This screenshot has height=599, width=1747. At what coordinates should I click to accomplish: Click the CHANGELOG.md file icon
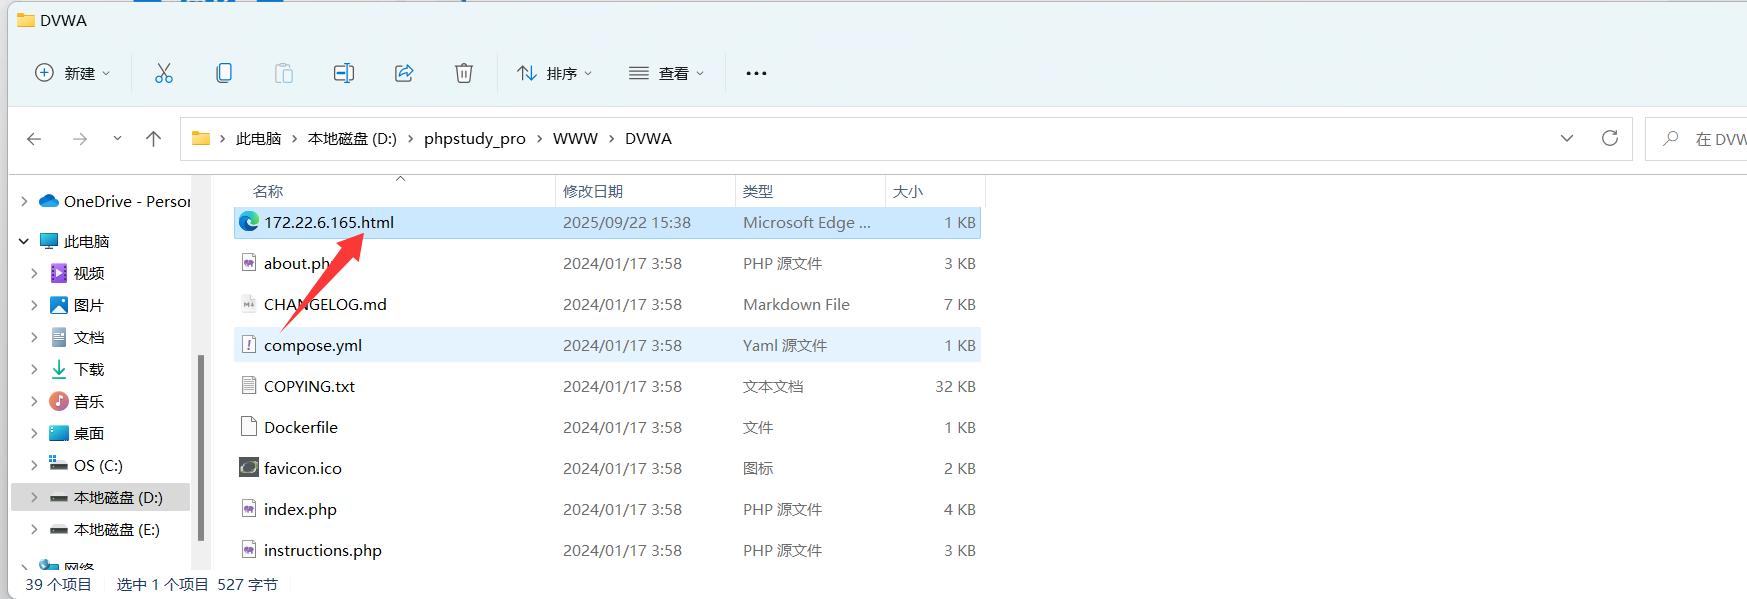(x=249, y=304)
